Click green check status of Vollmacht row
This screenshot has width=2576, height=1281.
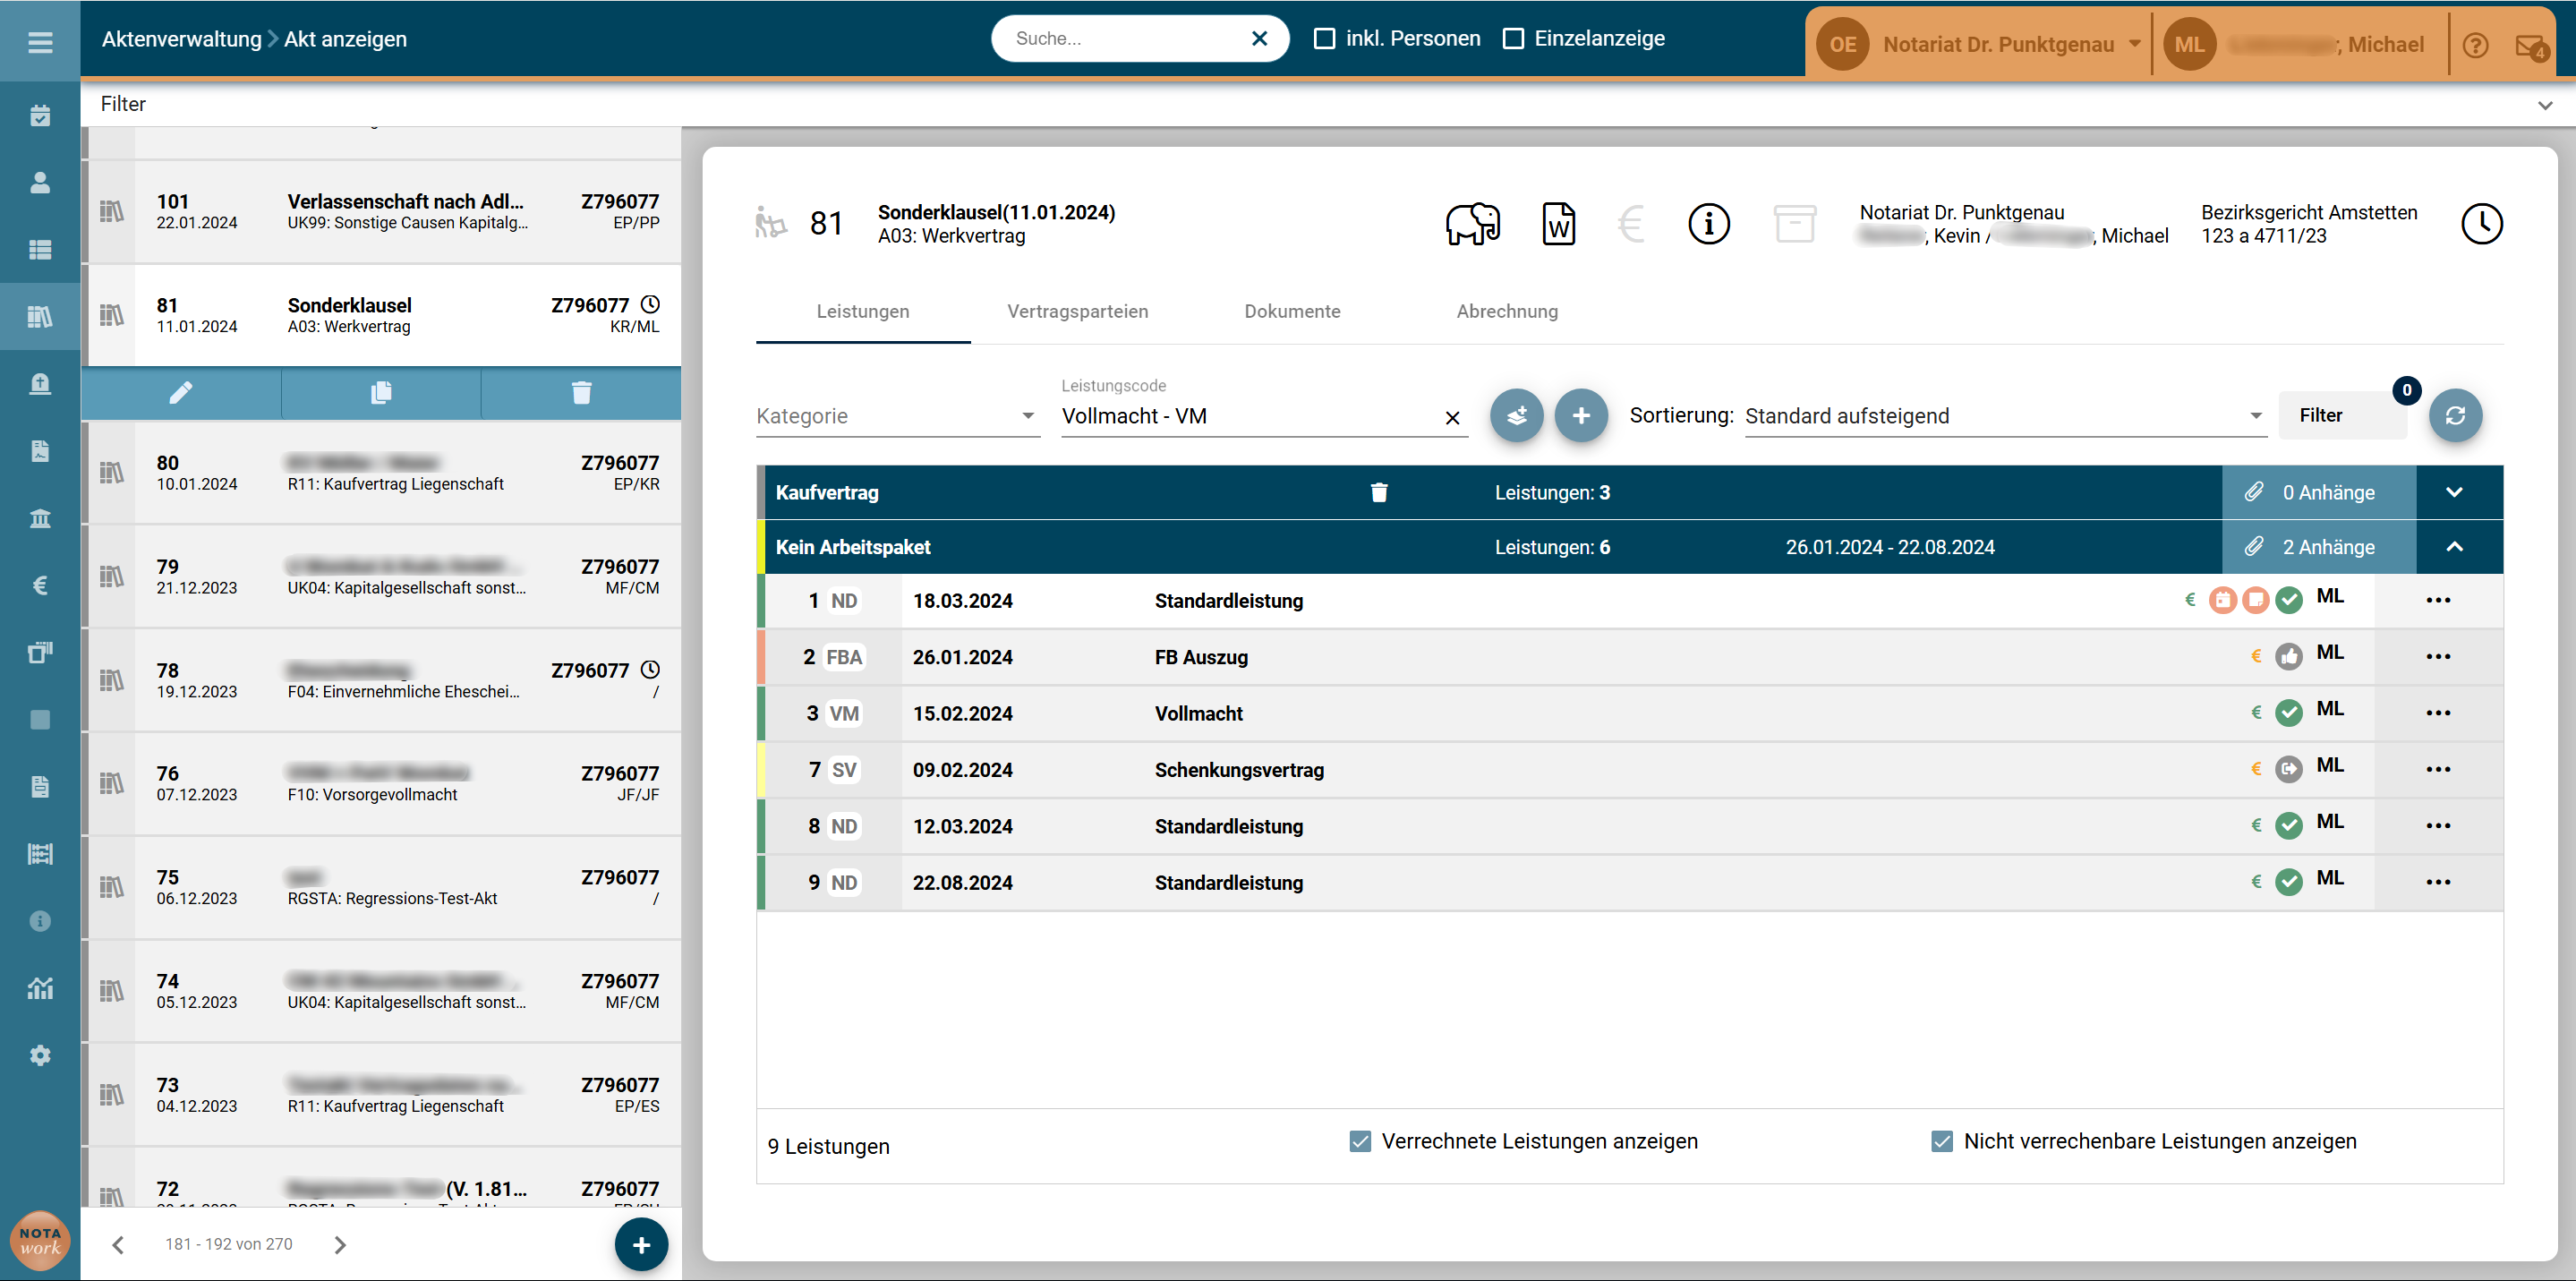click(2289, 713)
